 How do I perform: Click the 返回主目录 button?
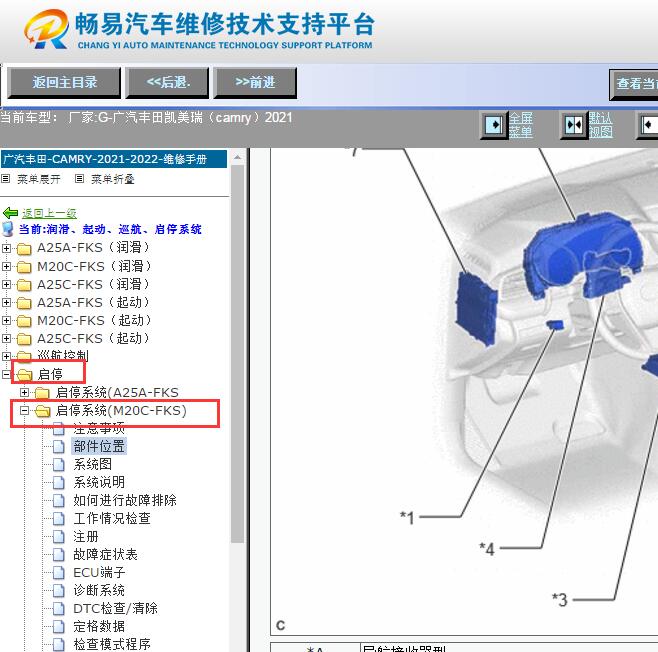[64, 83]
